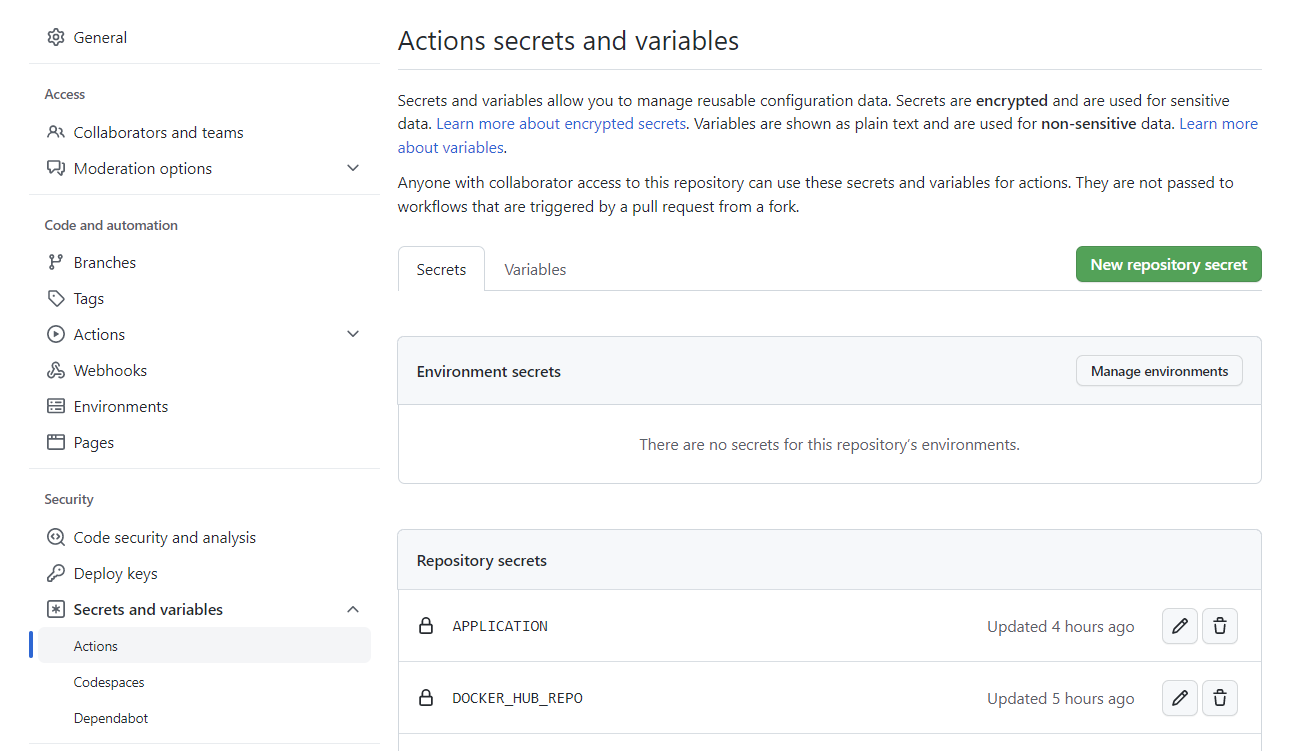The image size is (1294, 751).
Task: Open Dependabot secrets page in sidebar
Action: coord(111,718)
